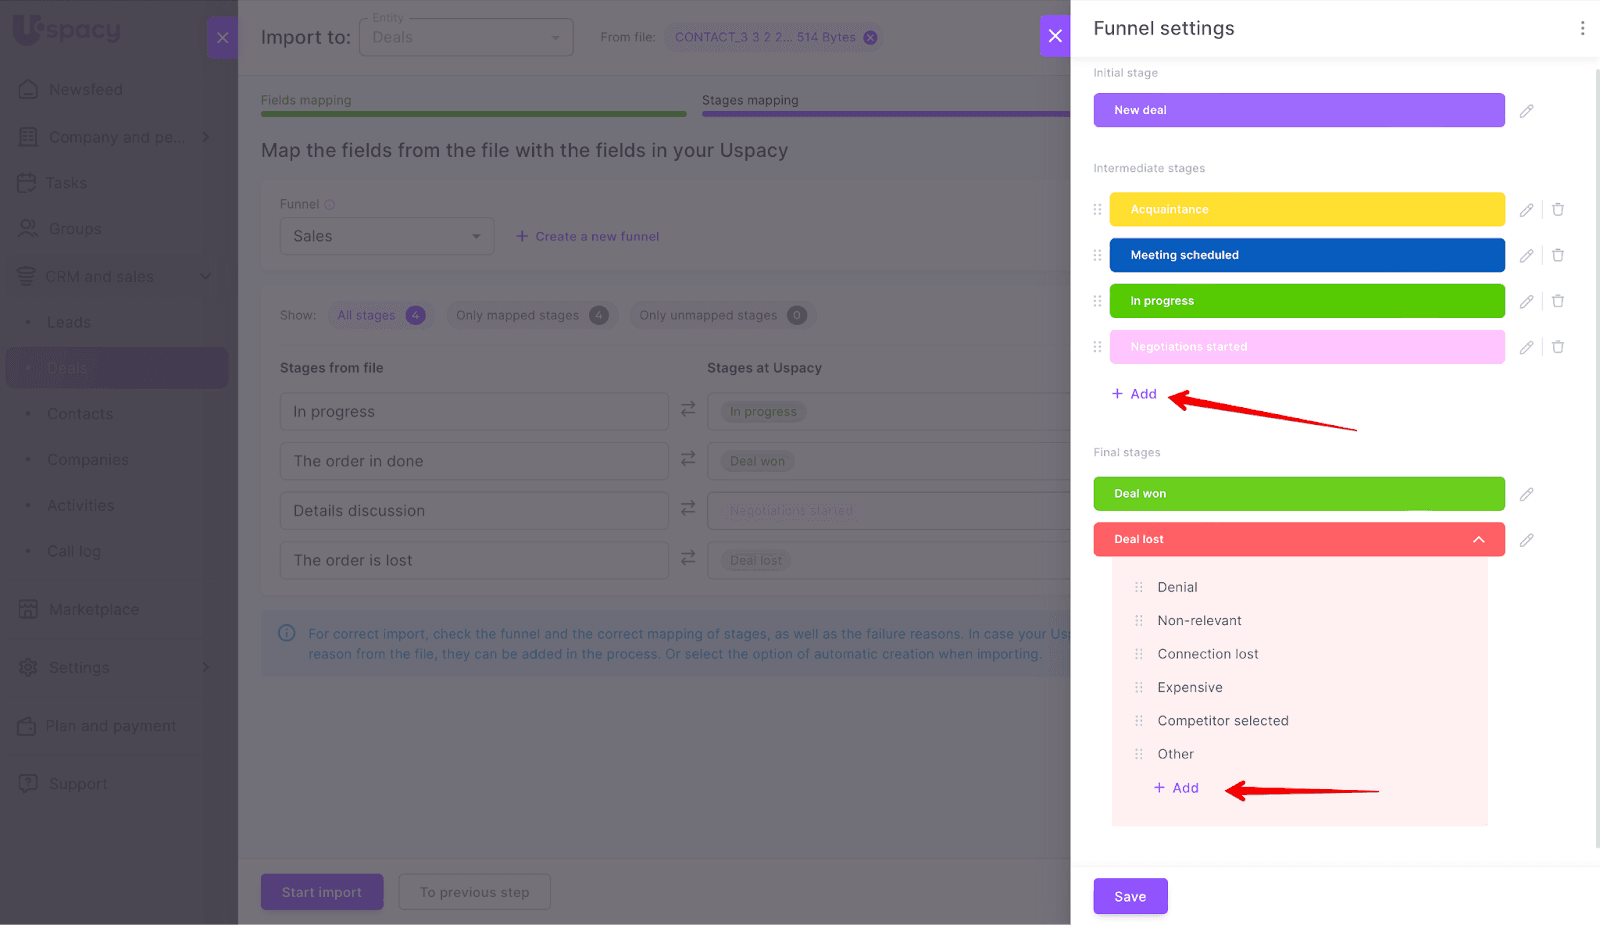Collapse the Deal lost reasons list
Screen dimensions: 1600x925
tap(1479, 540)
